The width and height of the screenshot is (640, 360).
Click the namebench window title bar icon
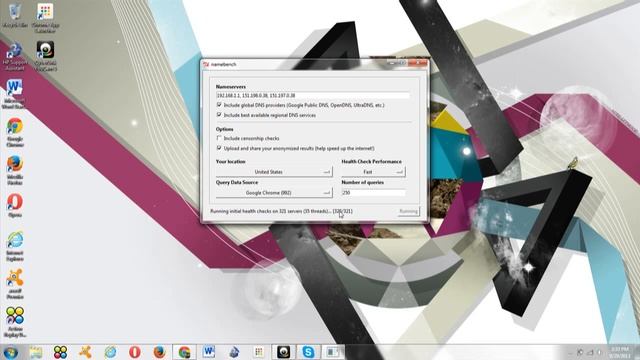point(207,64)
